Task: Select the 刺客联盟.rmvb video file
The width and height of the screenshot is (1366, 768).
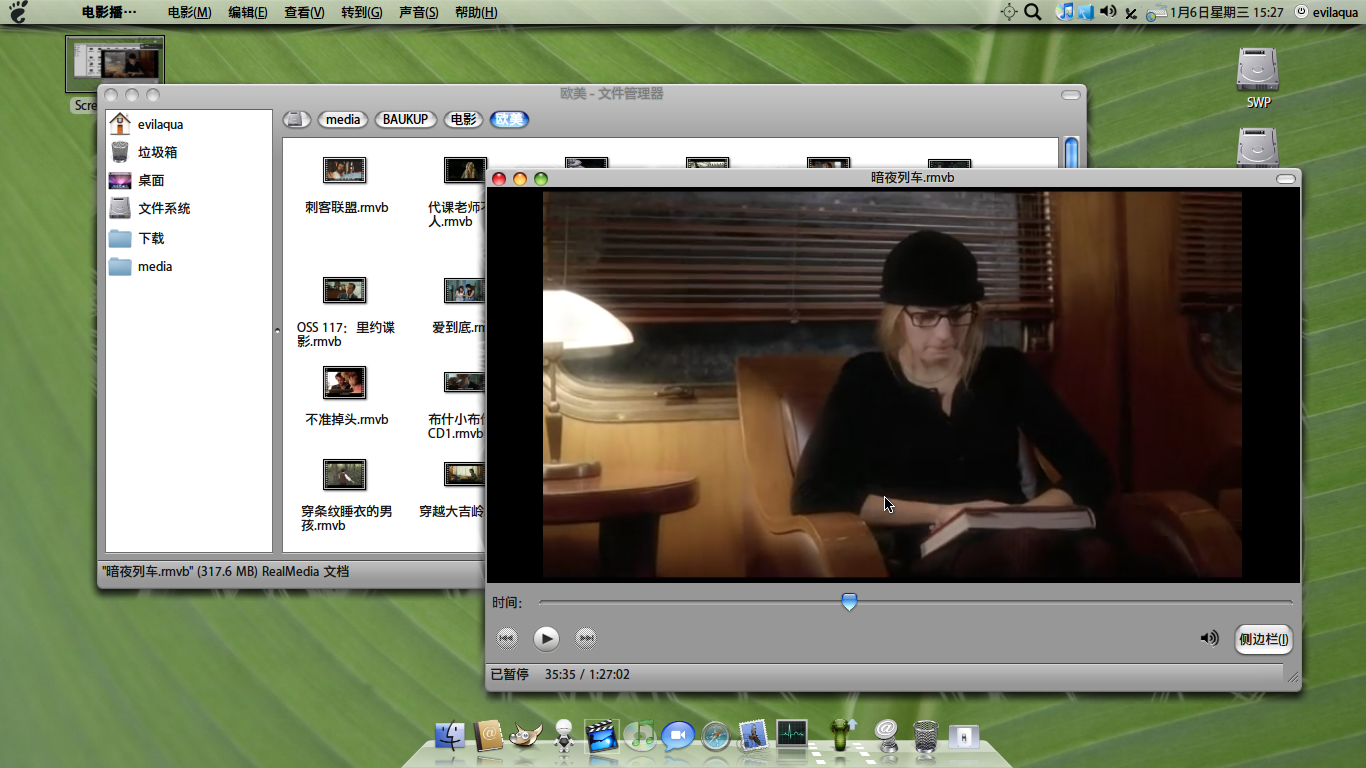Action: [346, 185]
